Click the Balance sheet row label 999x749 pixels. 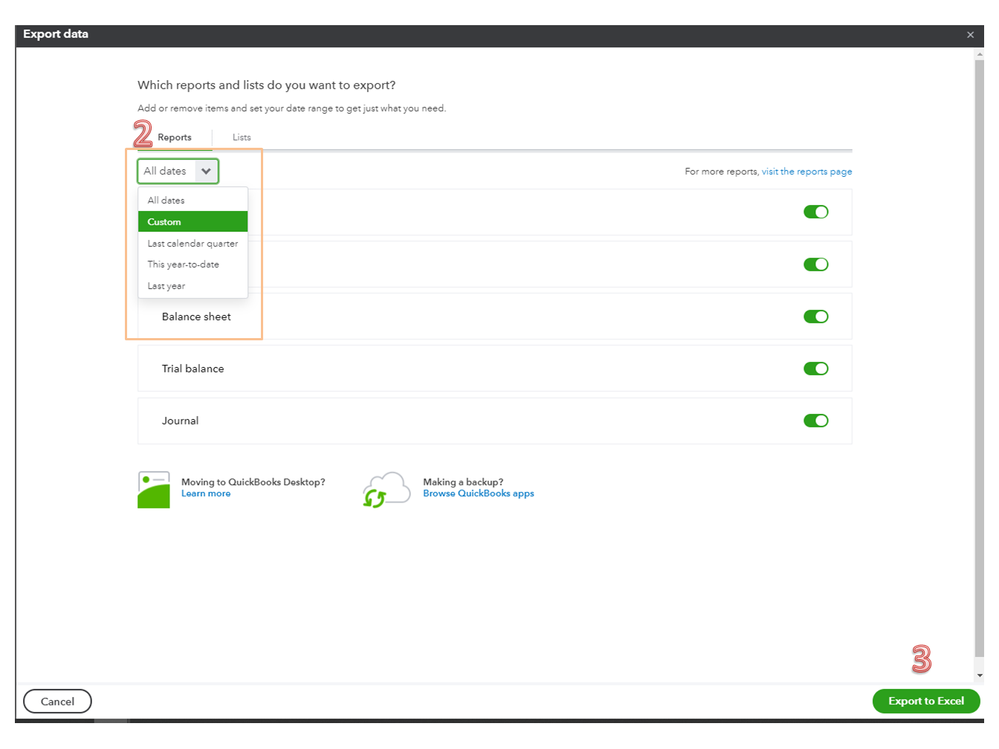point(196,317)
